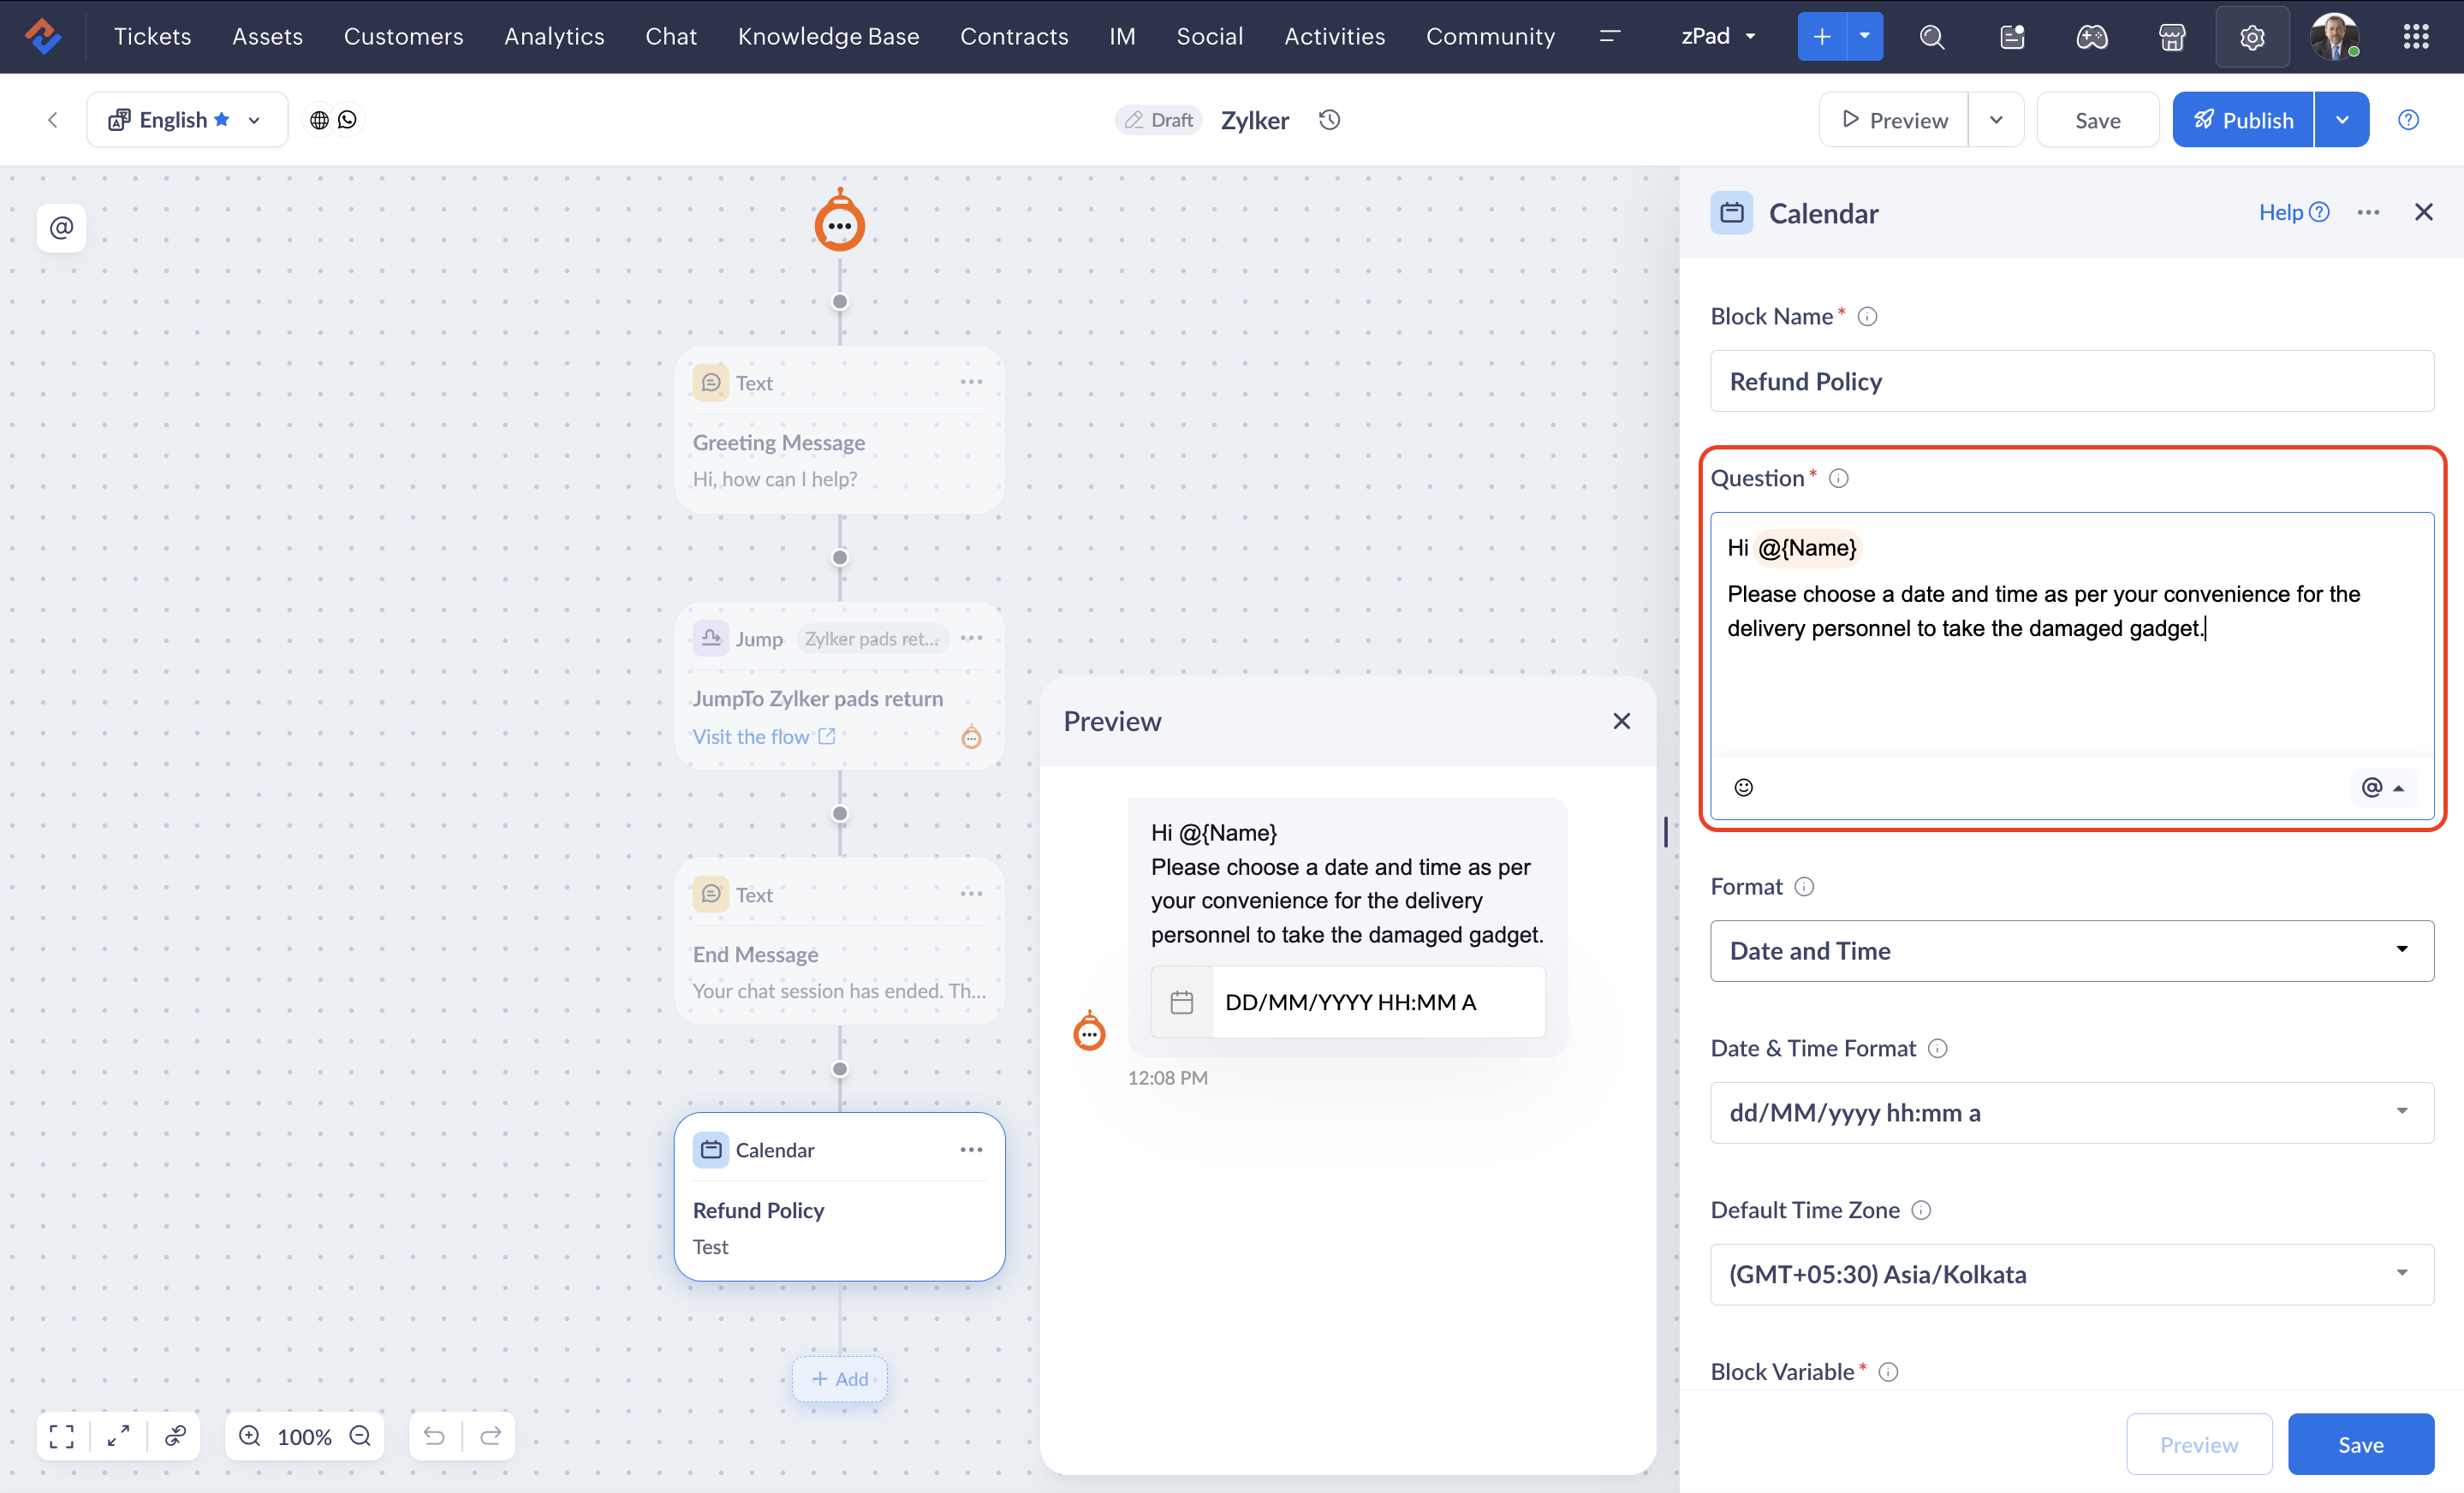Close the Preview chat panel
The width and height of the screenshot is (2464, 1493).
pyautogui.click(x=1621, y=721)
